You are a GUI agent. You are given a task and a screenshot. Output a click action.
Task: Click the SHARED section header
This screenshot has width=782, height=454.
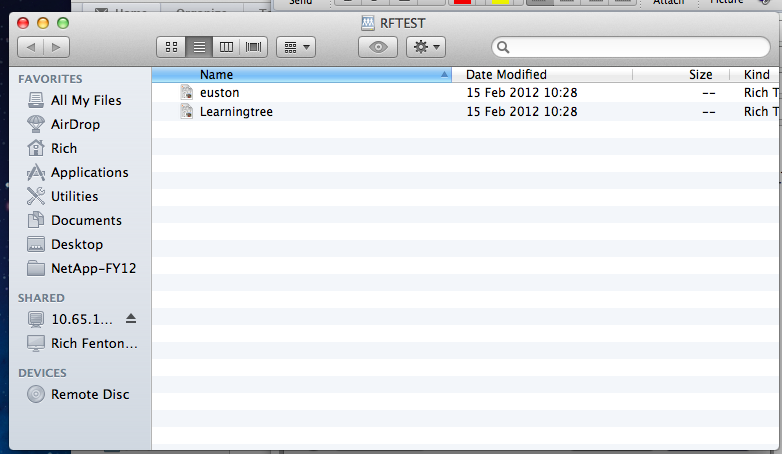41,298
